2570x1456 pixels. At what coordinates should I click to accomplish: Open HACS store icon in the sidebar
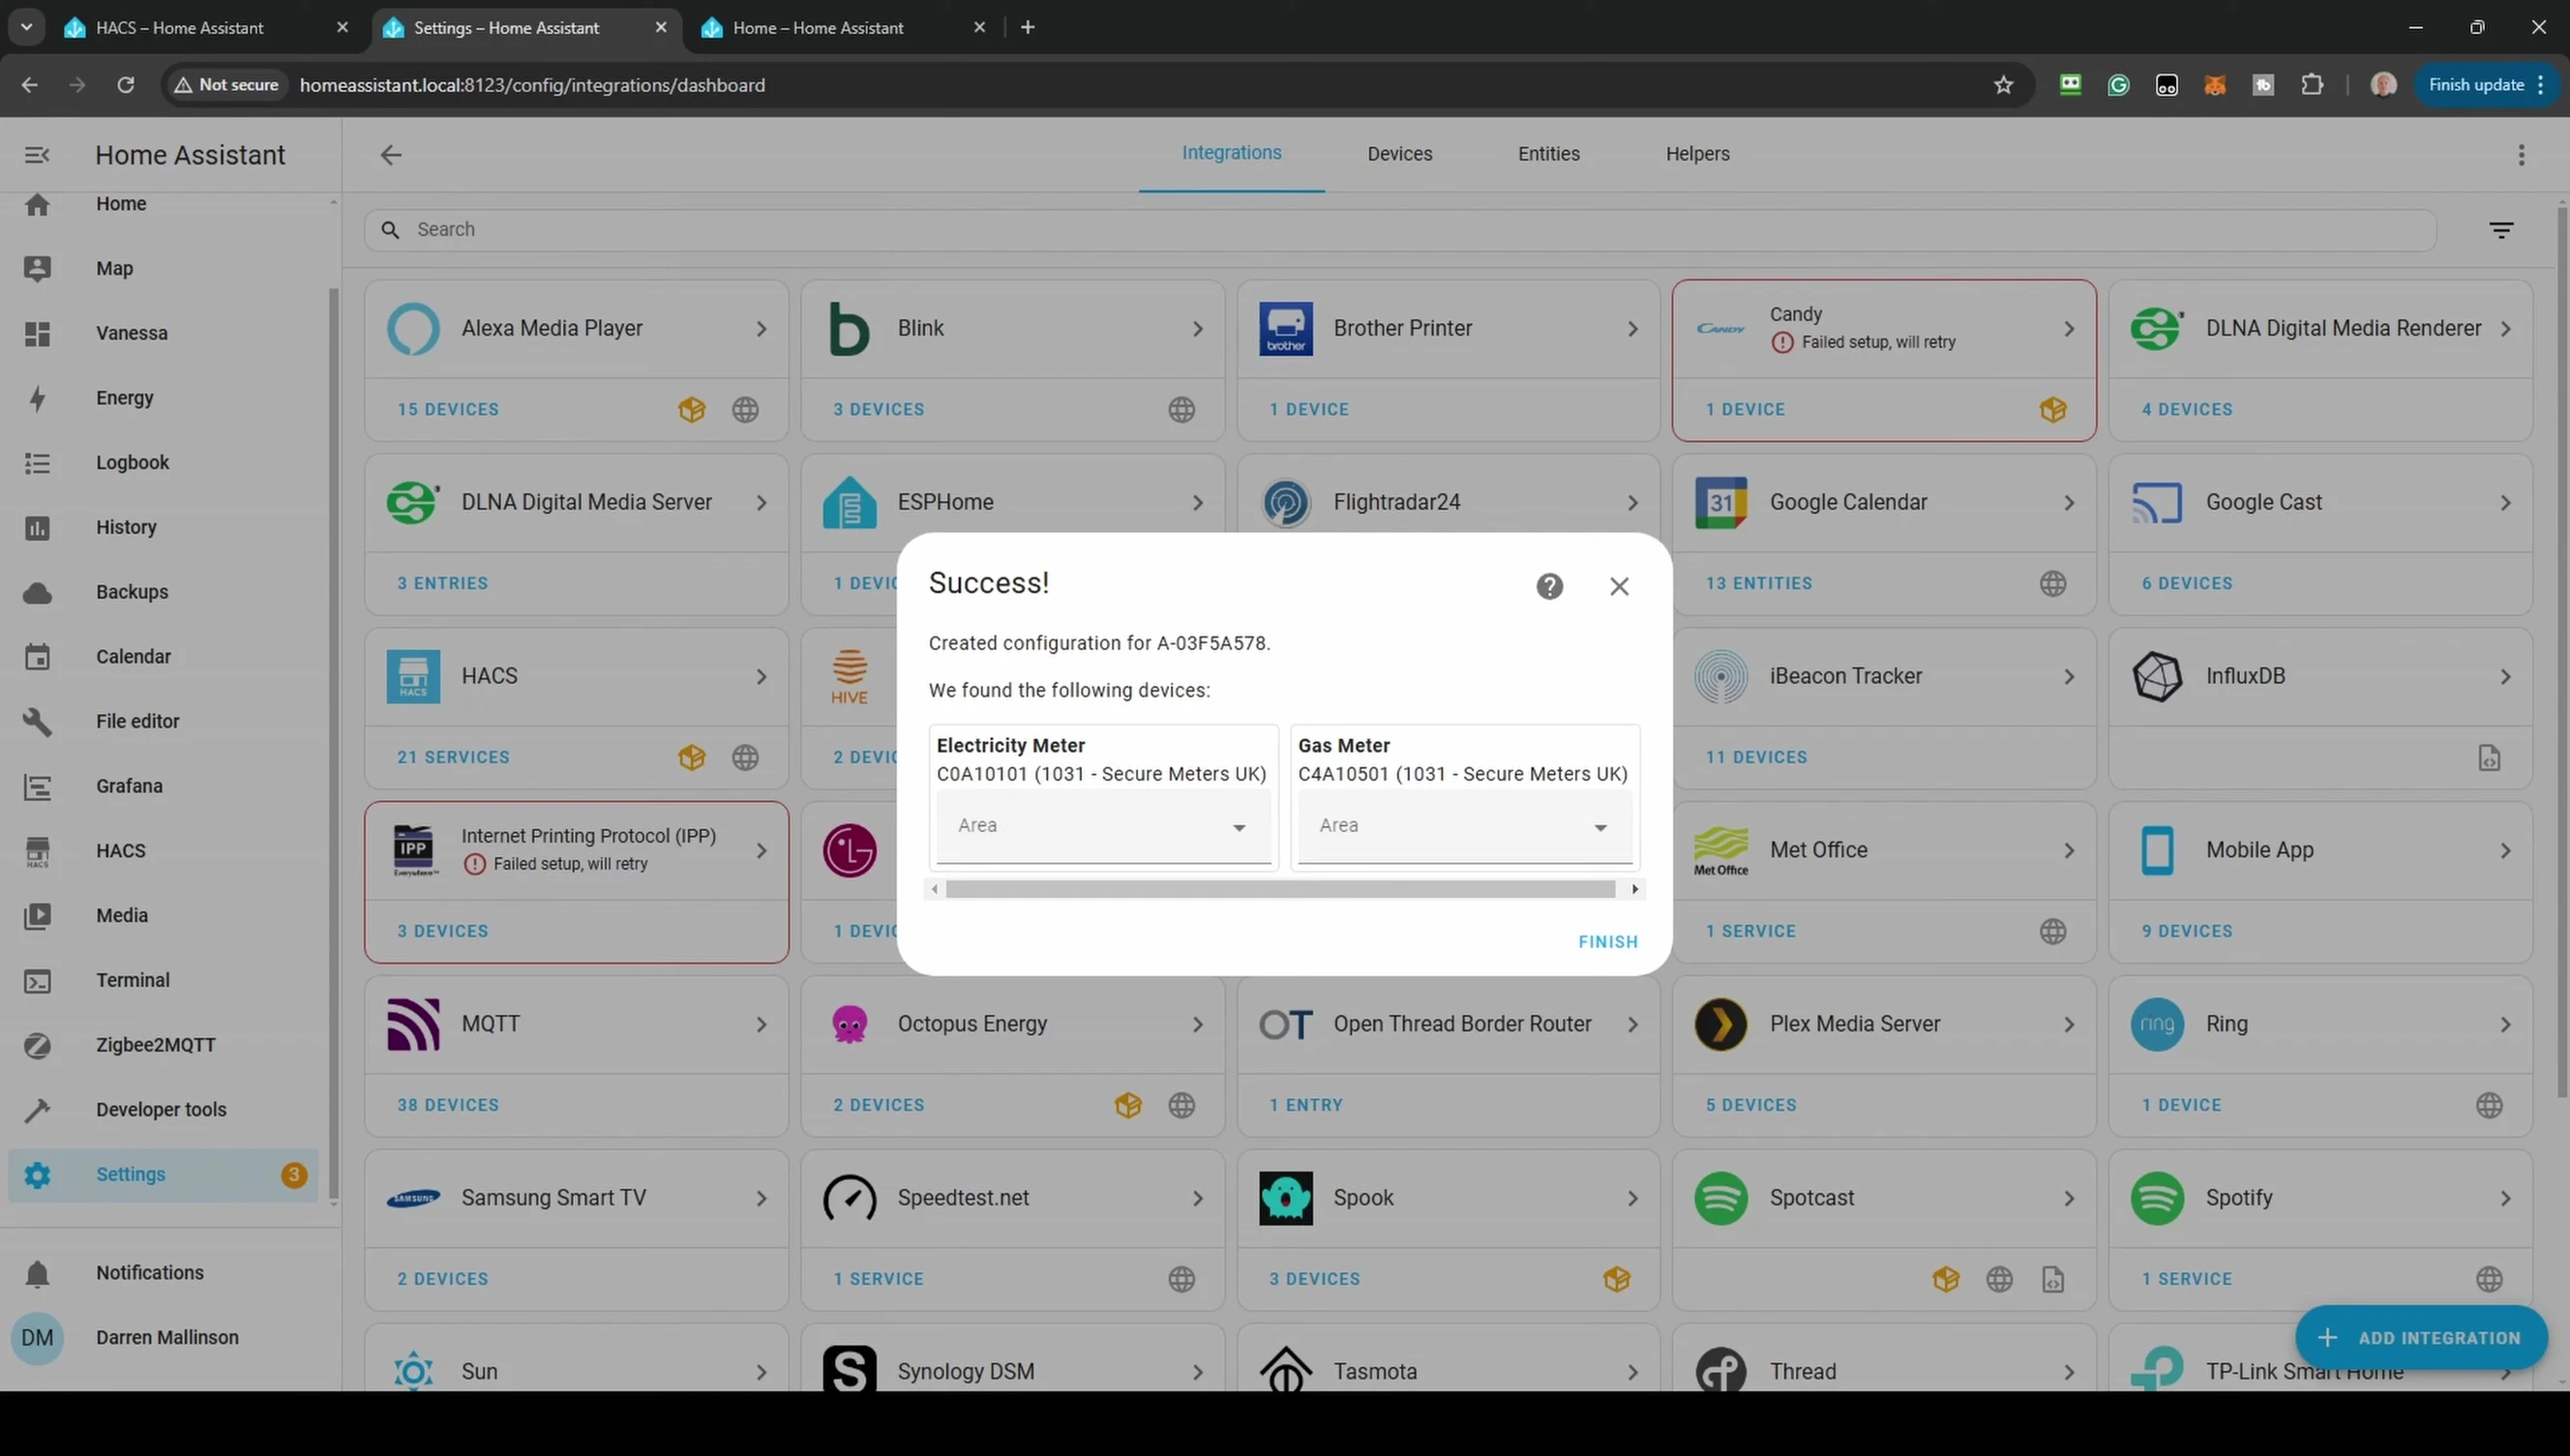pyautogui.click(x=37, y=851)
